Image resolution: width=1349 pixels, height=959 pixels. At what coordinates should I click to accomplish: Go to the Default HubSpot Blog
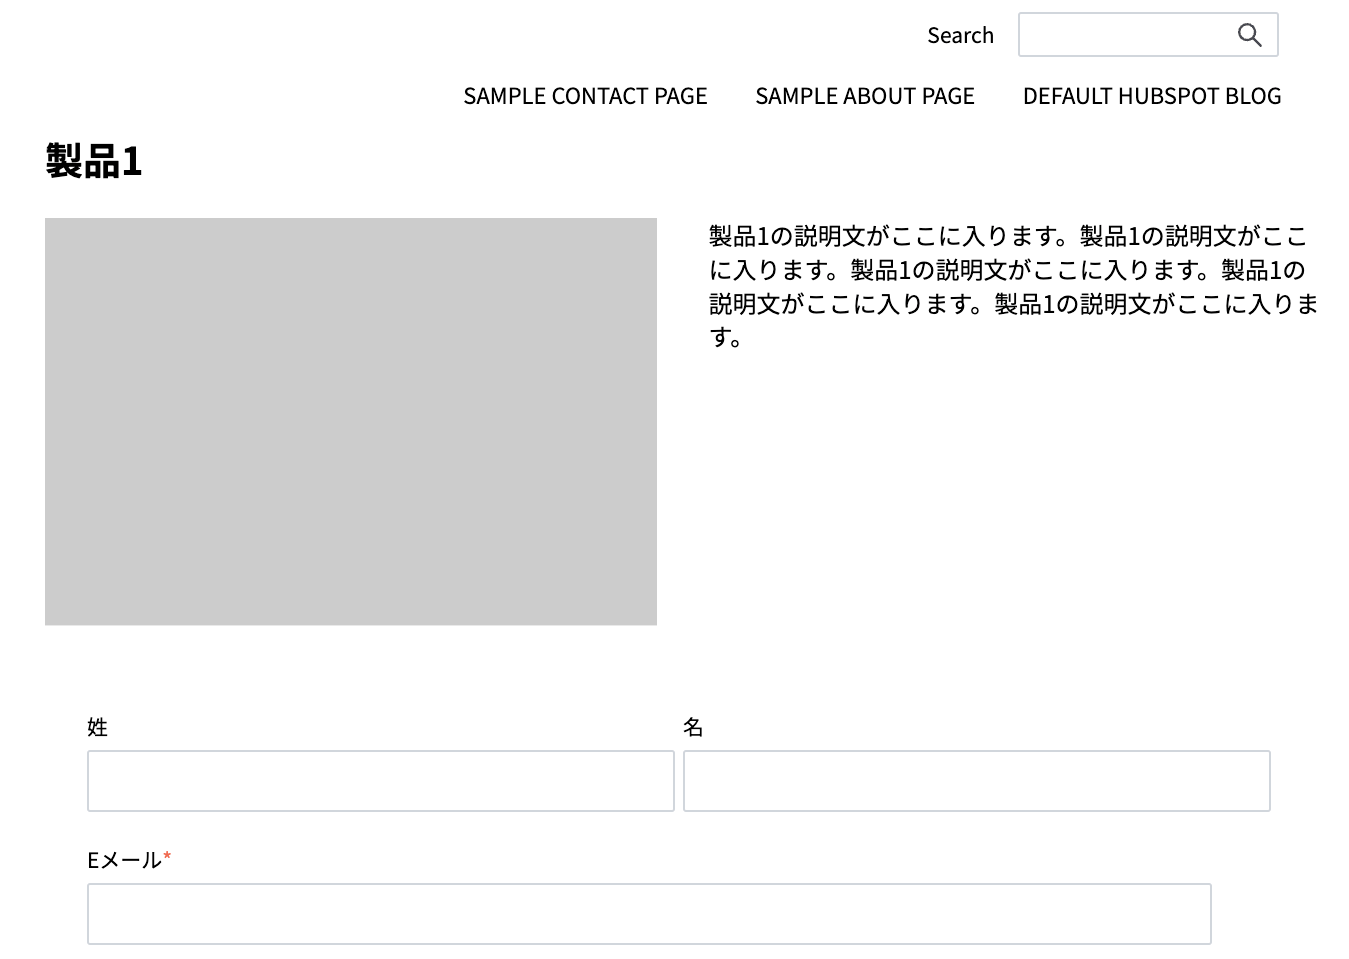(x=1152, y=96)
